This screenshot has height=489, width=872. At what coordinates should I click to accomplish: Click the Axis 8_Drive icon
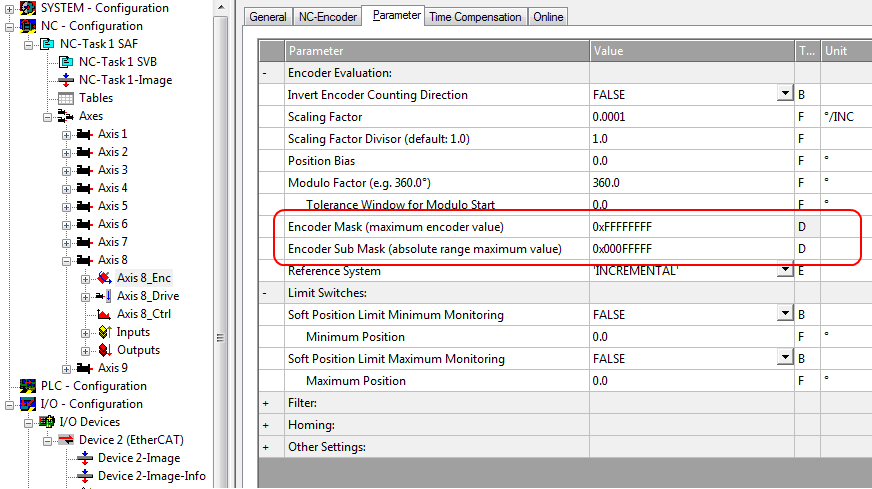103,296
